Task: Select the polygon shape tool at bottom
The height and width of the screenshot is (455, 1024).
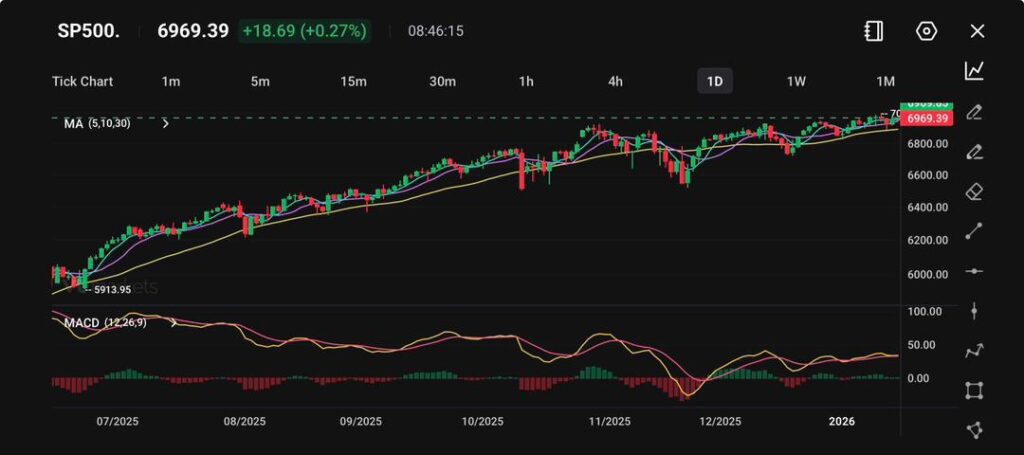Action: [x=974, y=430]
